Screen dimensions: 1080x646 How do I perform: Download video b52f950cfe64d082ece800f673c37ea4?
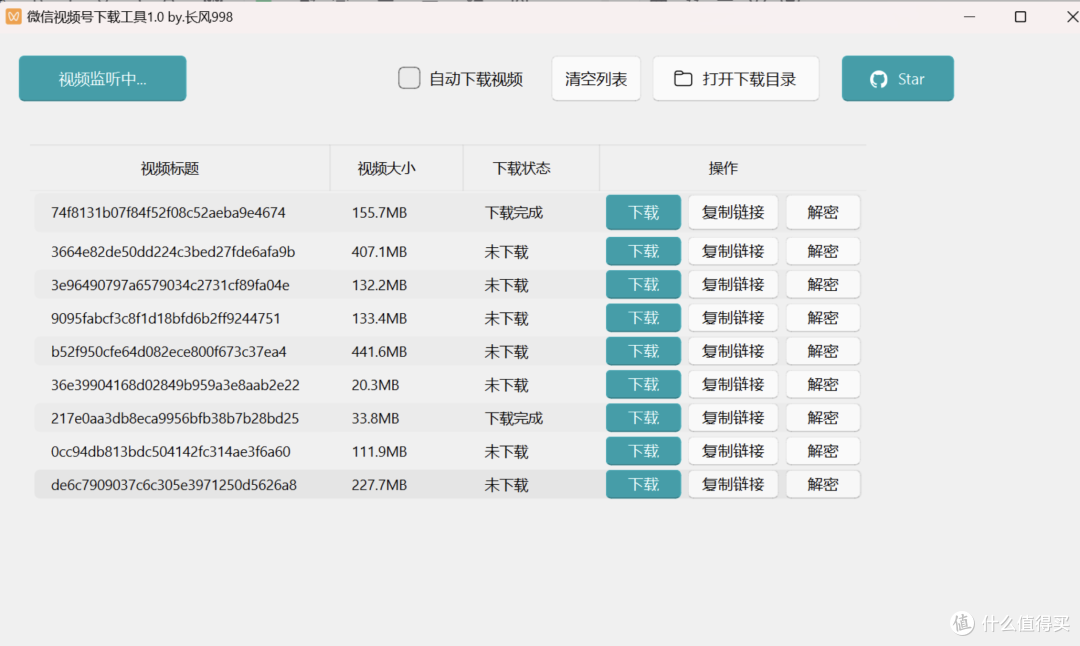click(643, 351)
